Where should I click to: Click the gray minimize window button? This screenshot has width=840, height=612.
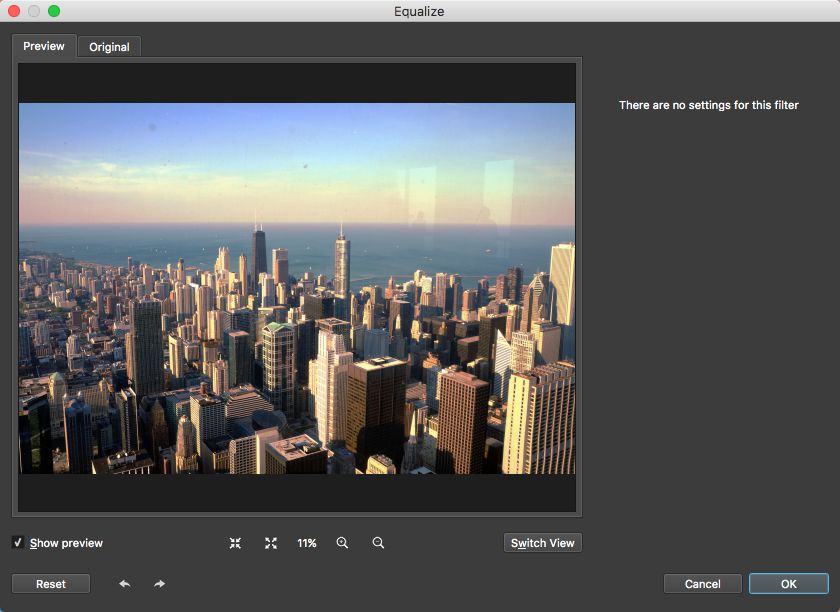[x=34, y=11]
